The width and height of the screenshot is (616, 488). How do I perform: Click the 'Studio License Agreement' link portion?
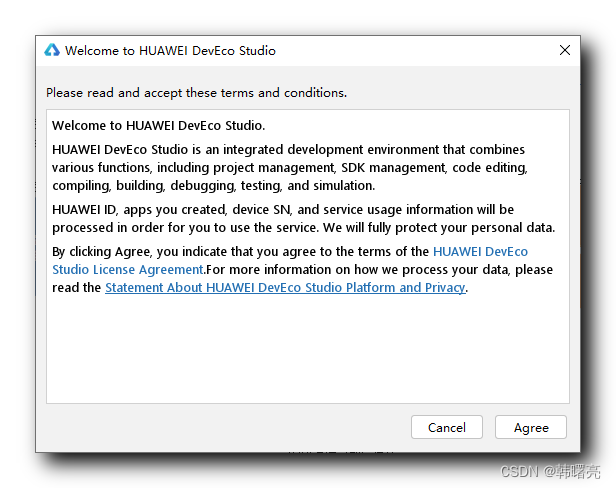click(x=128, y=270)
